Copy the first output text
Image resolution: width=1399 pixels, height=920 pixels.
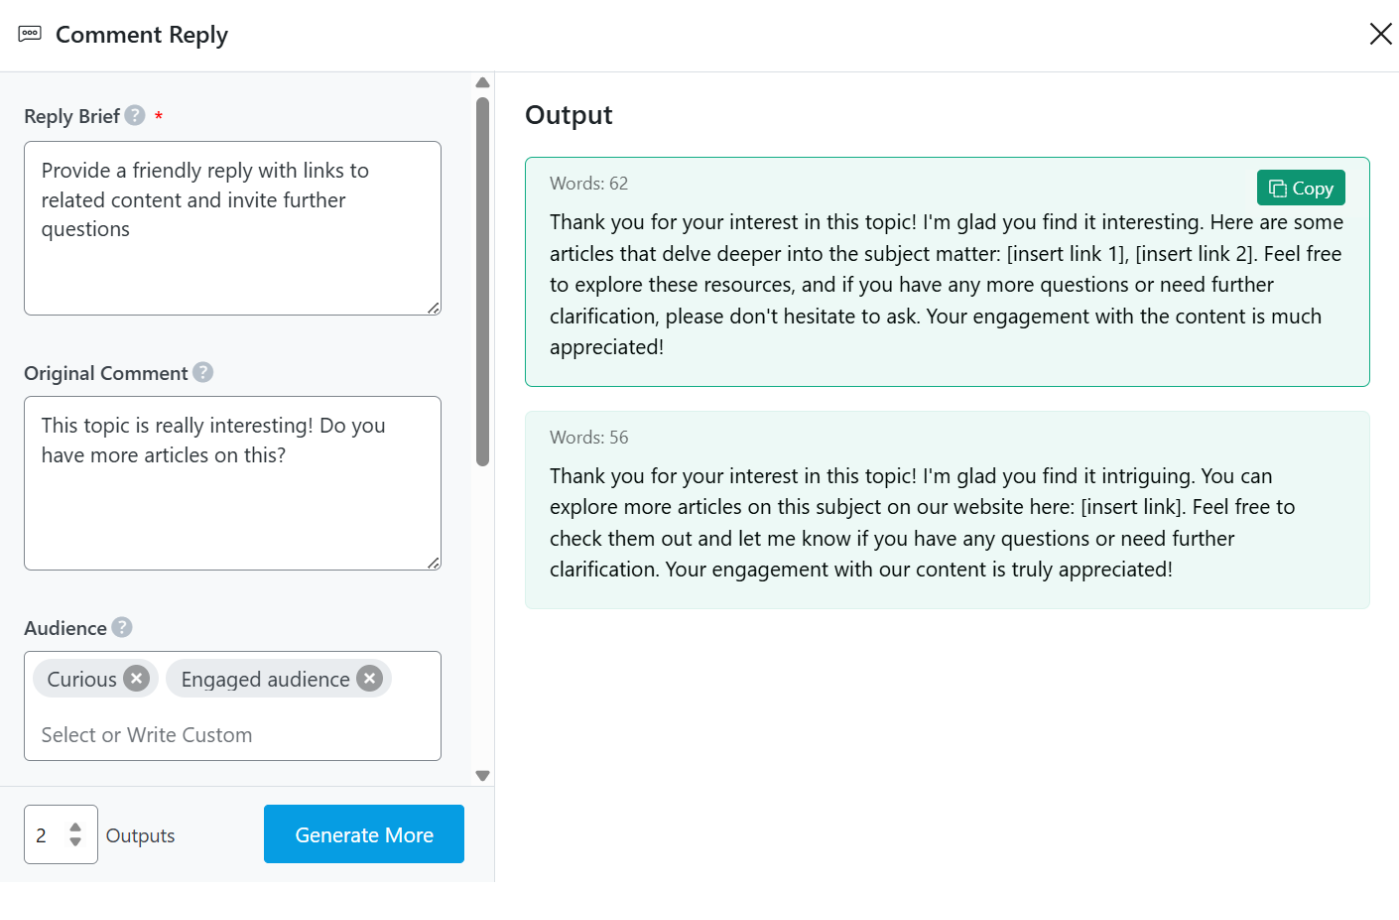[1300, 188]
